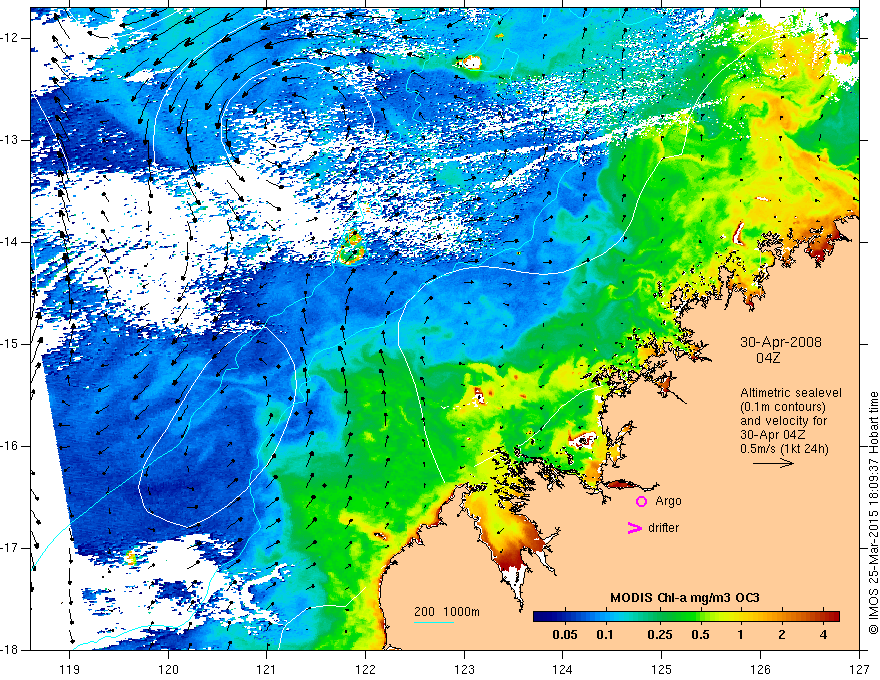880x680 pixels.
Task: Click longitude axis label 125
Action: coord(662,669)
